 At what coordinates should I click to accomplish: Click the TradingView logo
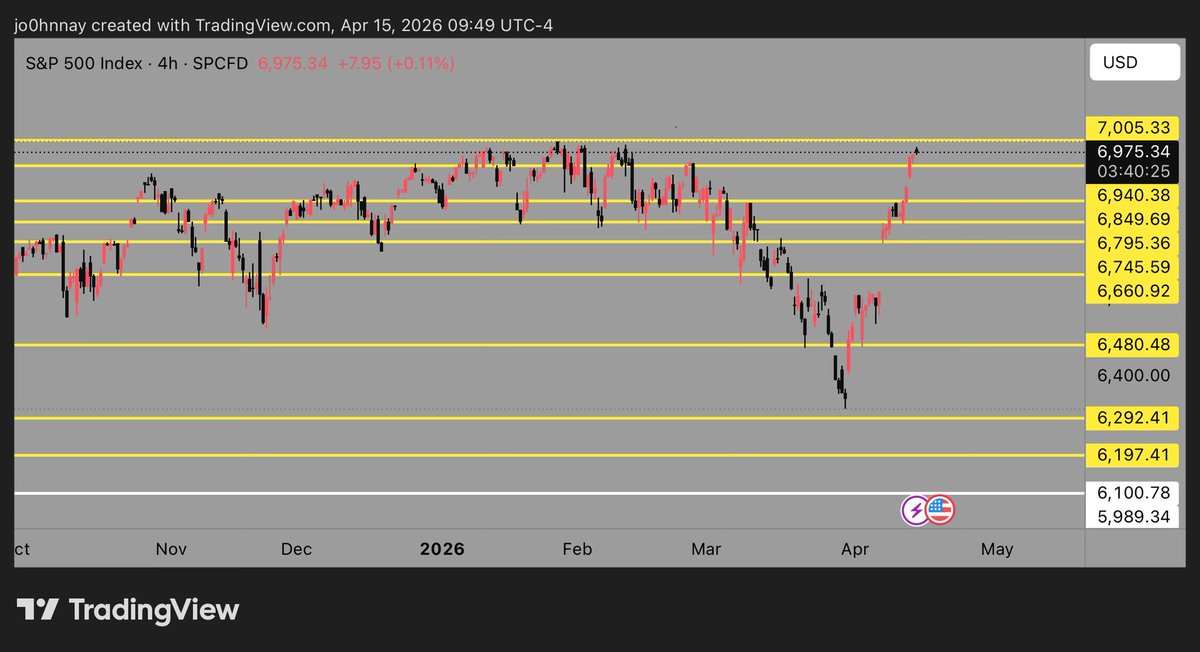[128, 609]
